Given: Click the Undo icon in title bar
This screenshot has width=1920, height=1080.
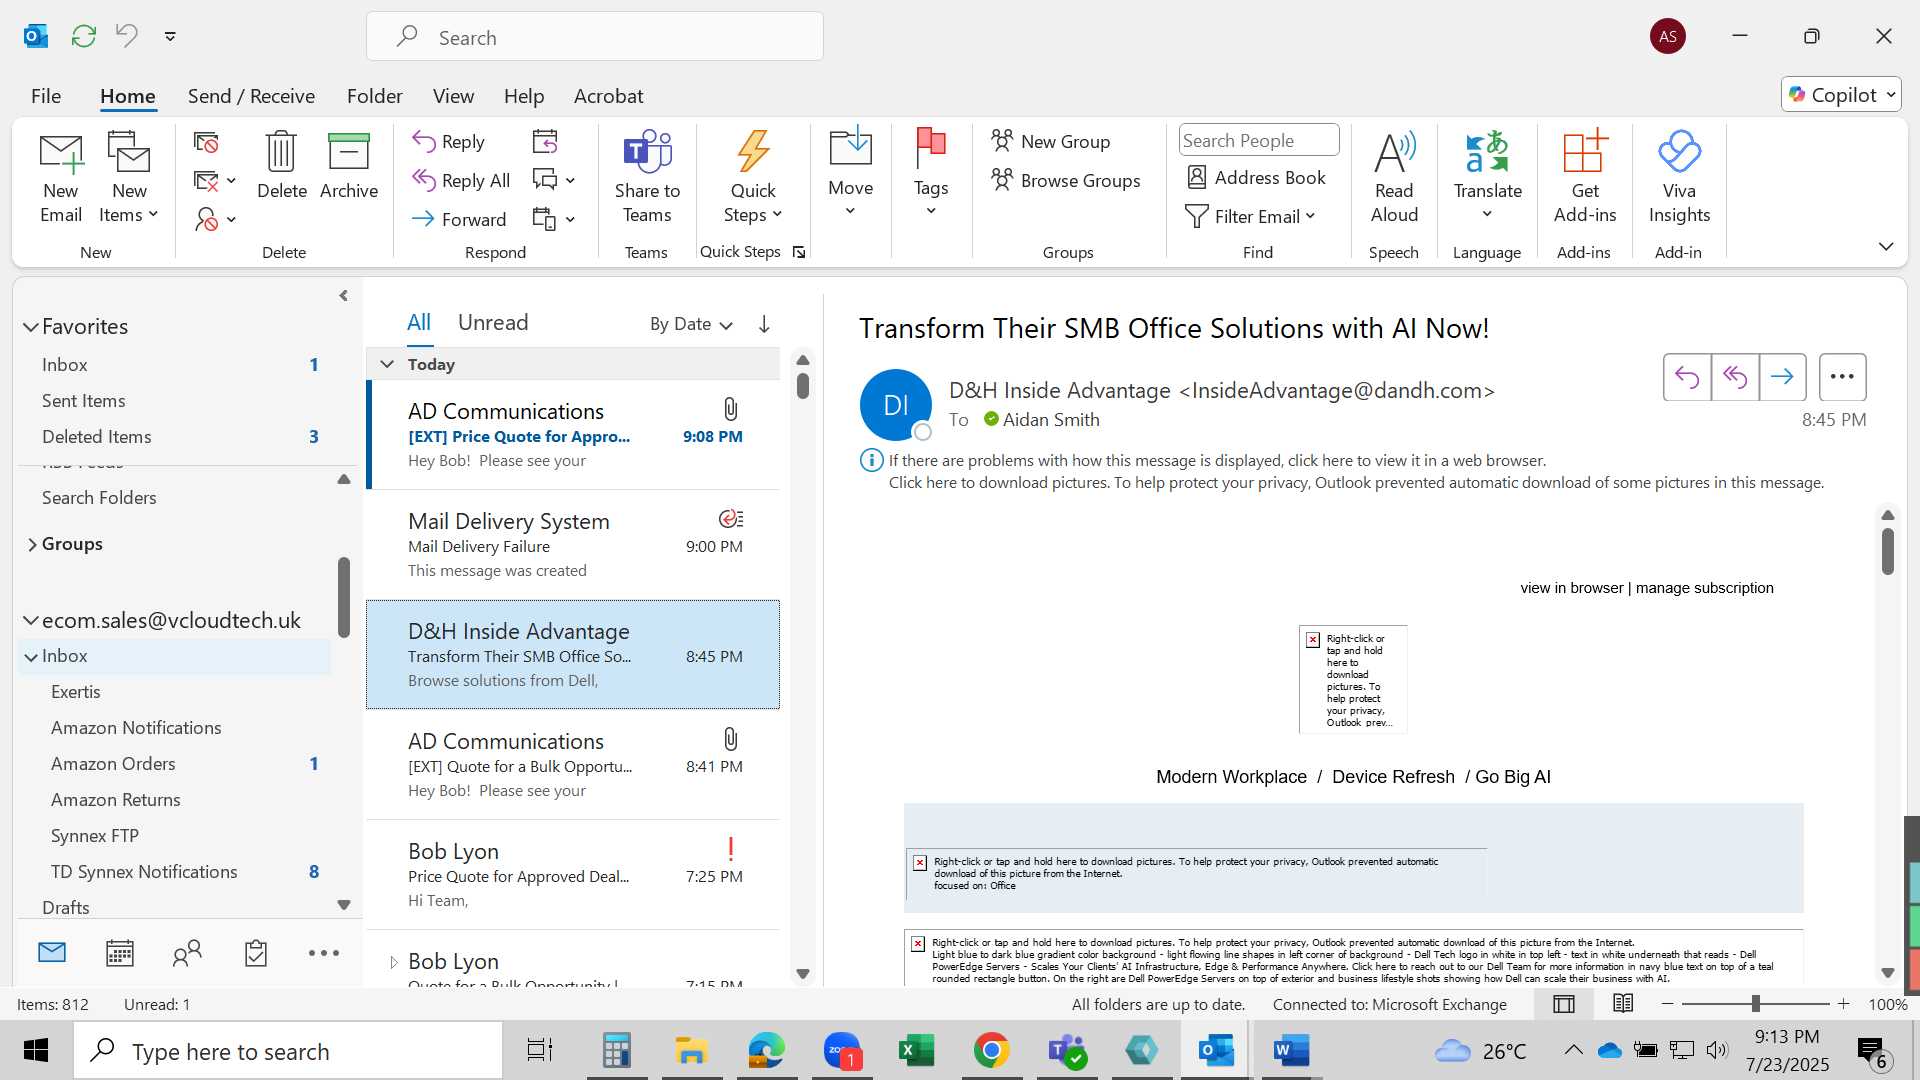Looking at the screenshot, I should point(127,36).
